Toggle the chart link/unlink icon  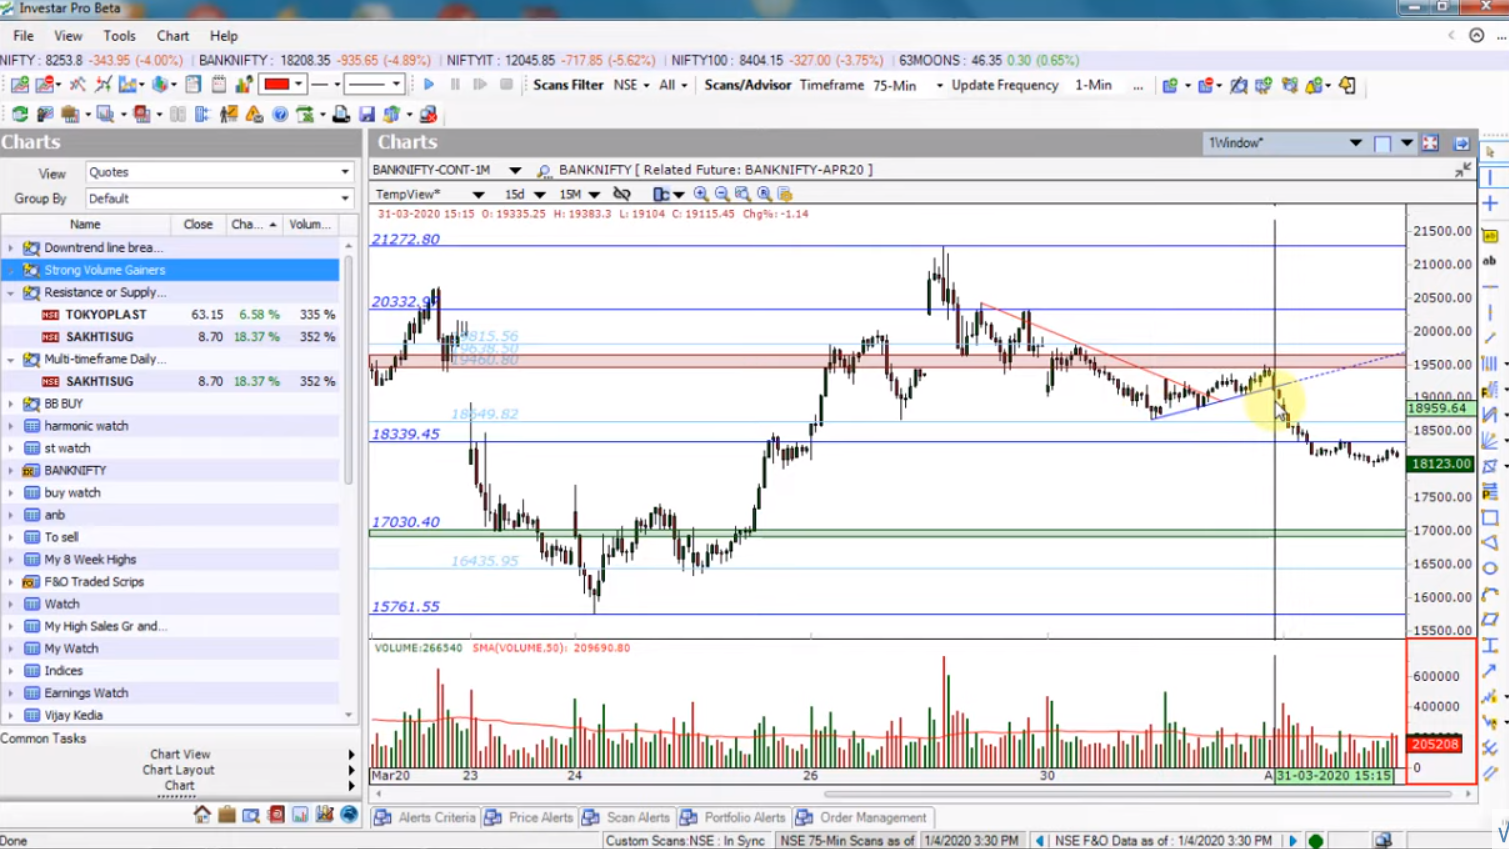pyautogui.click(x=622, y=194)
